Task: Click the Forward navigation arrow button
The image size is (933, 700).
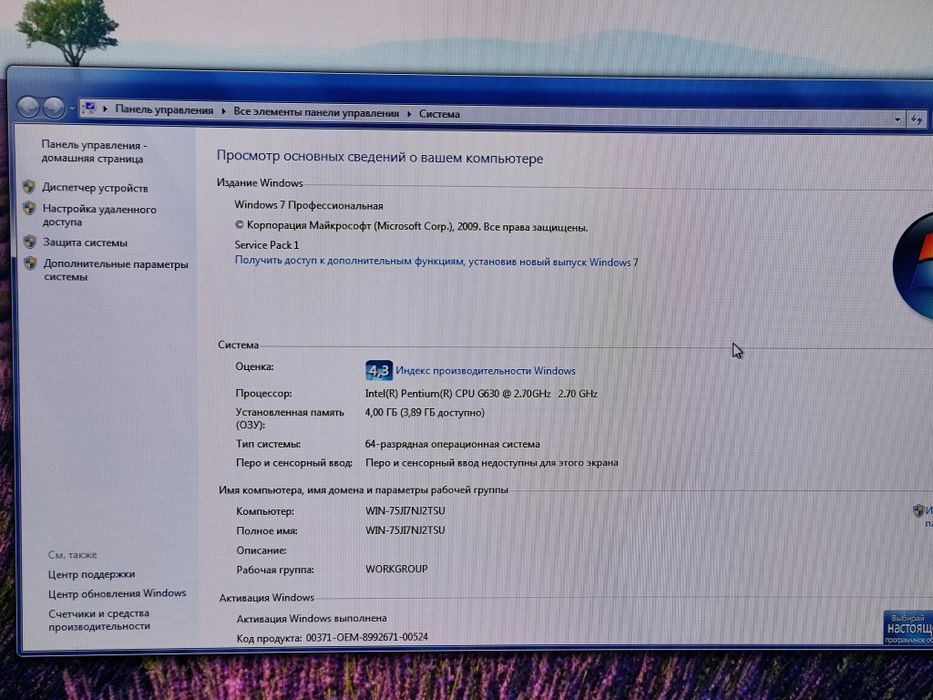Action: click(54, 108)
